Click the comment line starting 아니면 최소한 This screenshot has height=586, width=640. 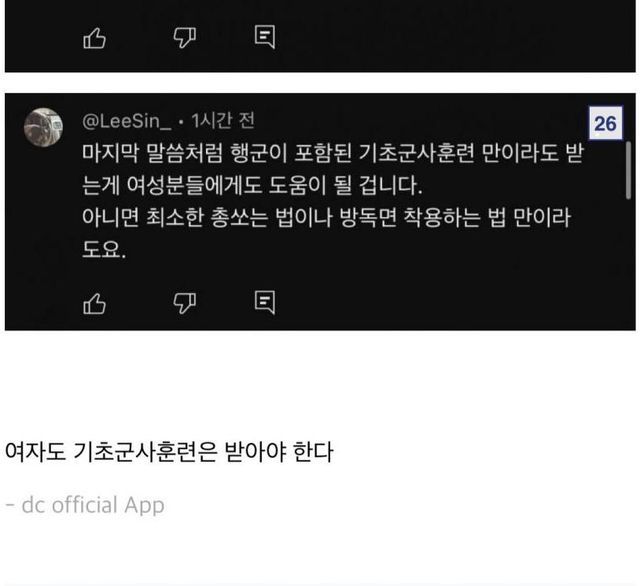(x=326, y=217)
